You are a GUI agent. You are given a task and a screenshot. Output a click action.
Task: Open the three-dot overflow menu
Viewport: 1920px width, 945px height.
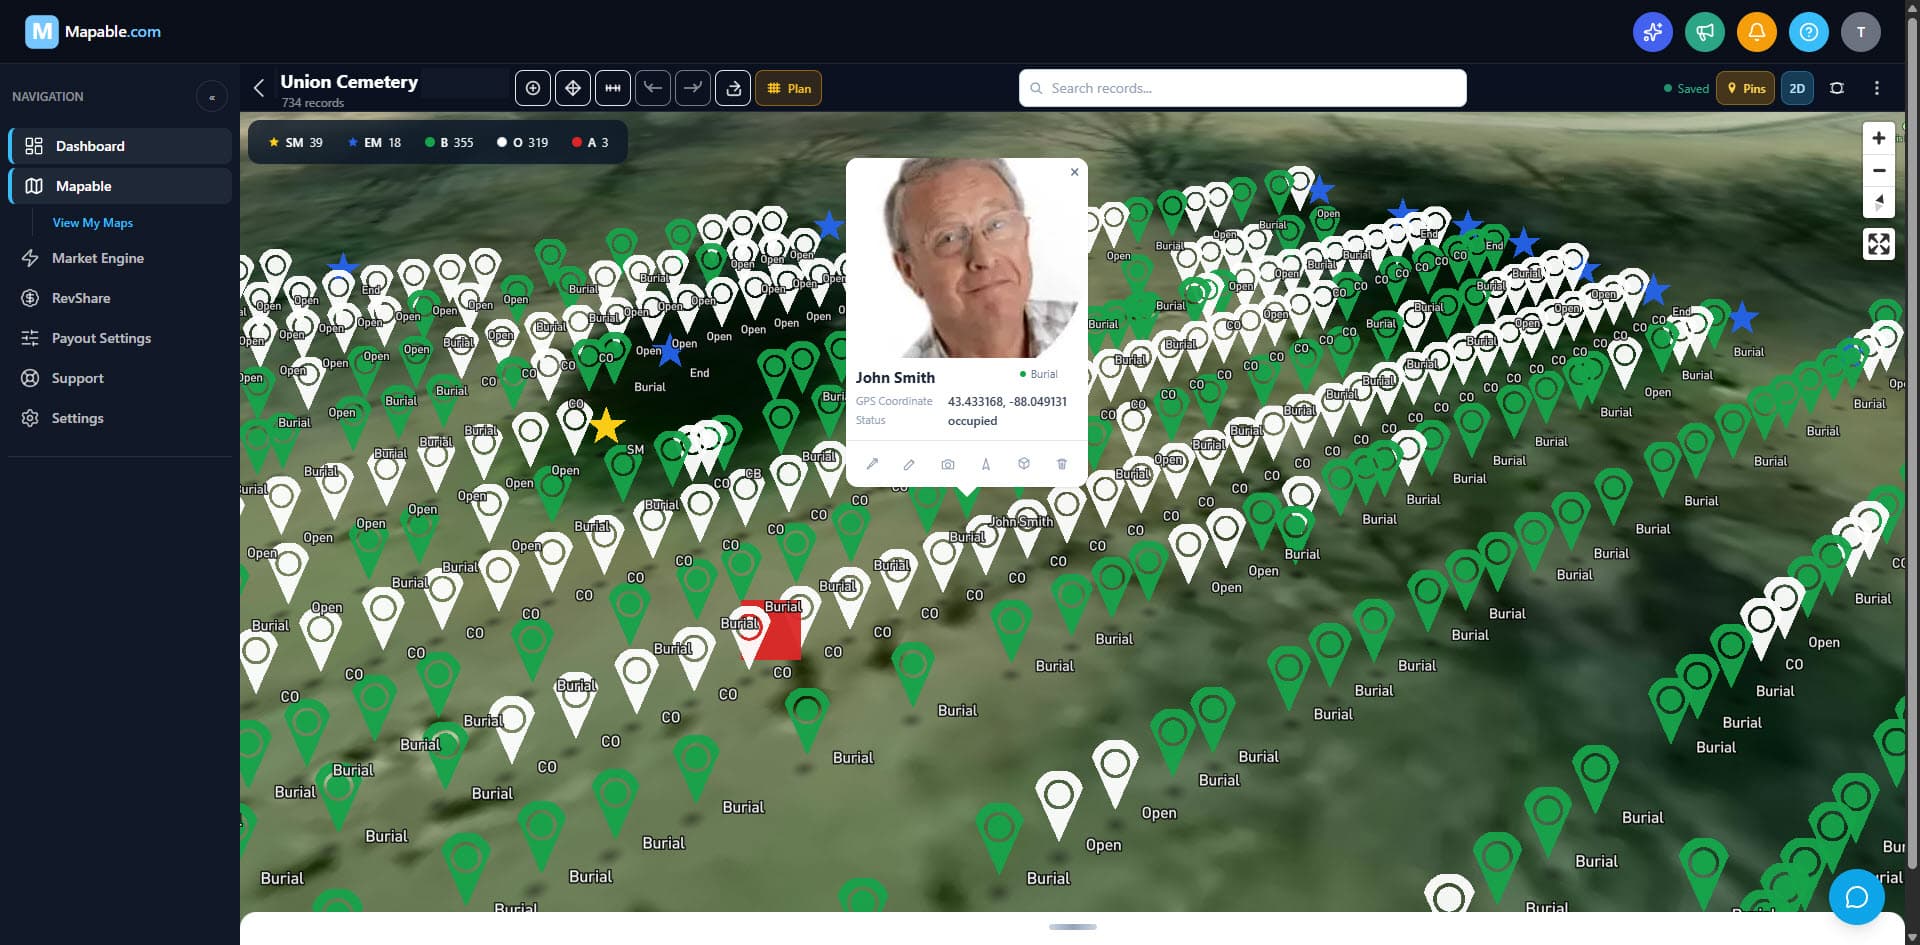click(1877, 88)
